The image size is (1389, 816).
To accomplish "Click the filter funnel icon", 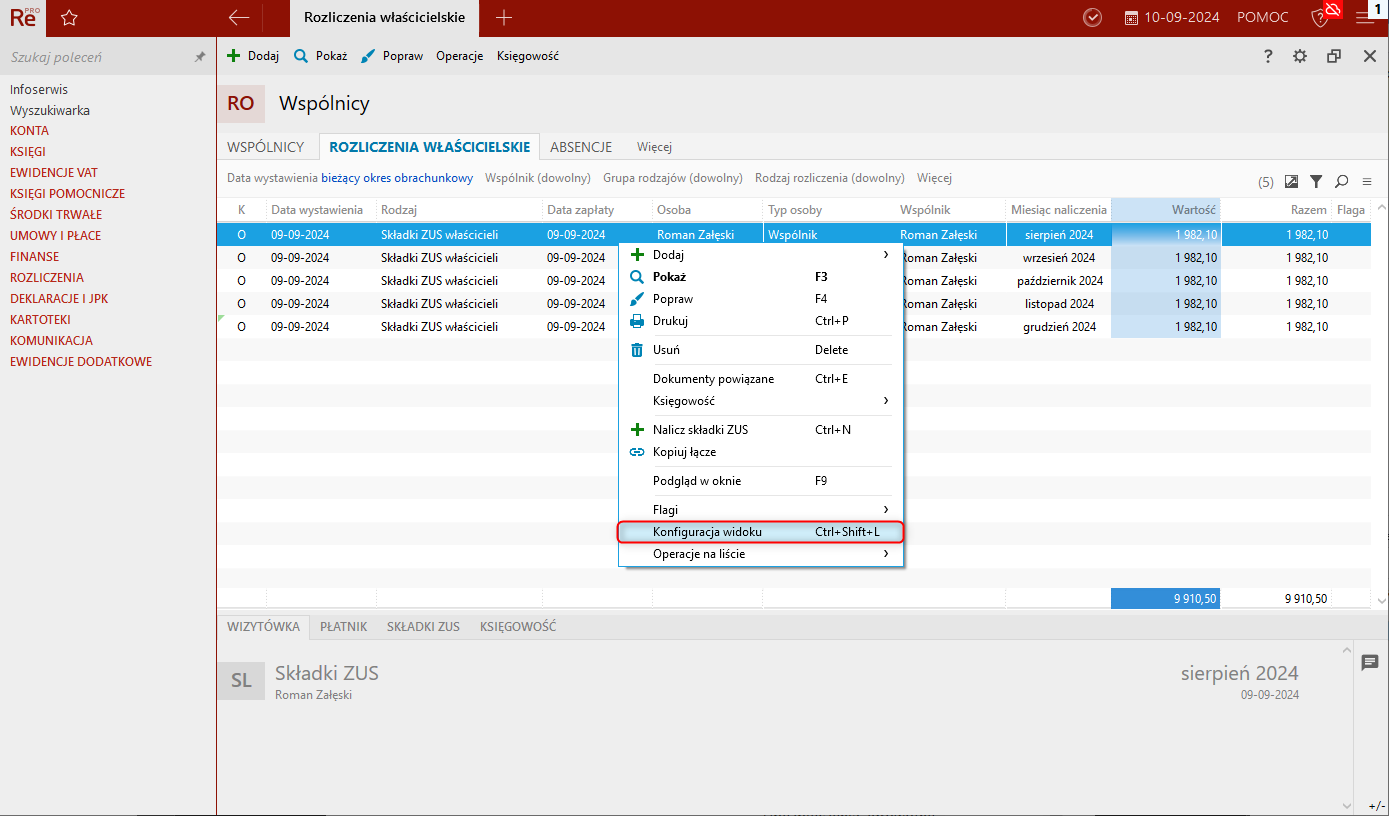I will click(x=1316, y=182).
